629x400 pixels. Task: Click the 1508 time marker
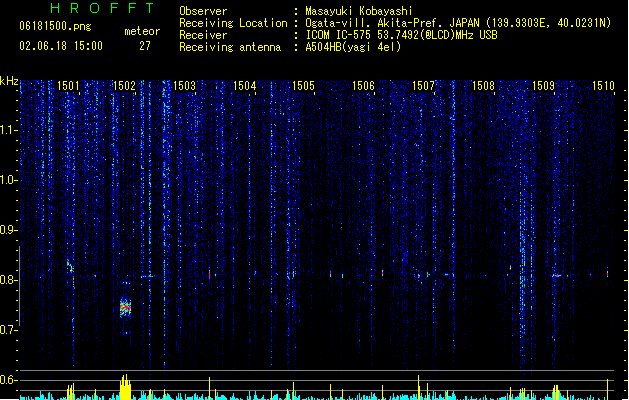[483, 86]
